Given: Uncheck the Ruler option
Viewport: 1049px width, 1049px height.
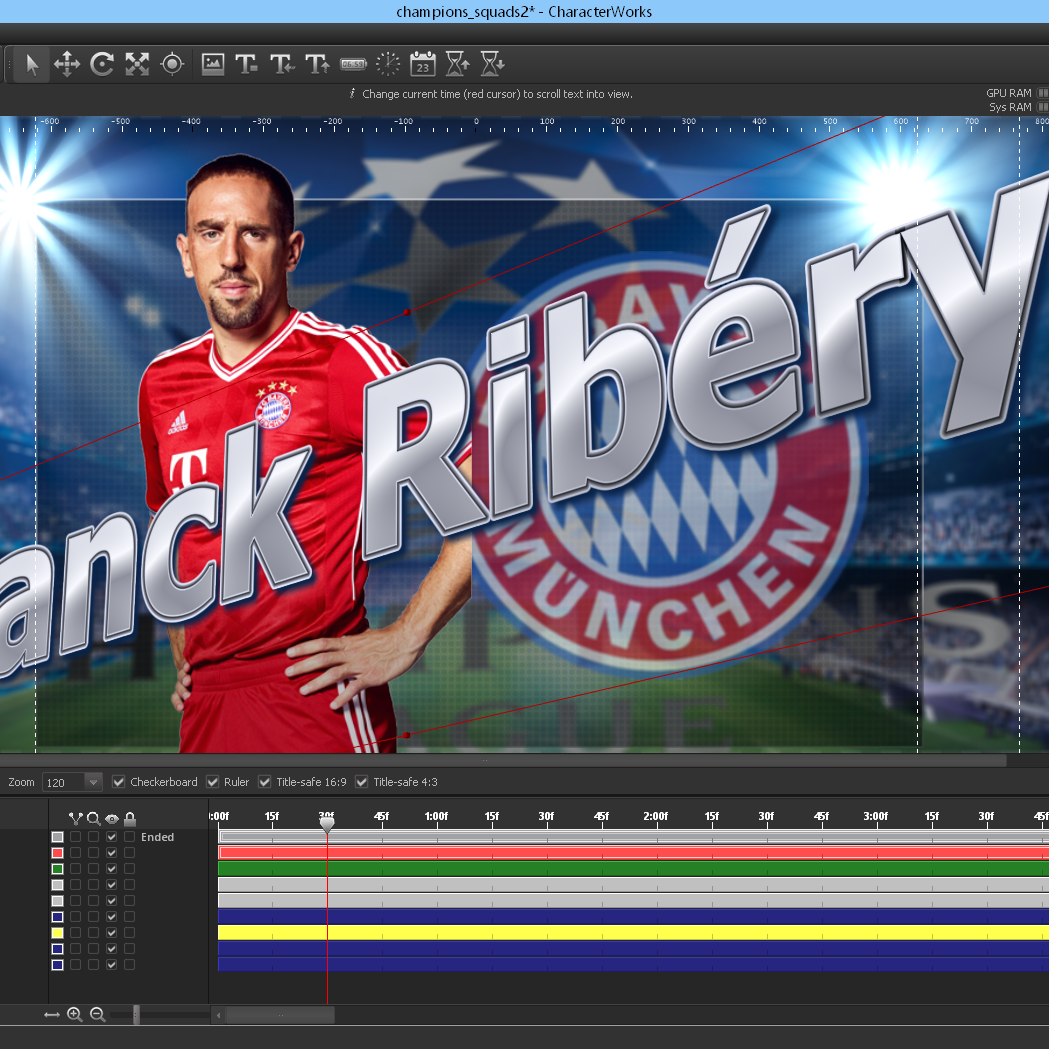Looking at the screenshot, I should [x=213, y=782].
